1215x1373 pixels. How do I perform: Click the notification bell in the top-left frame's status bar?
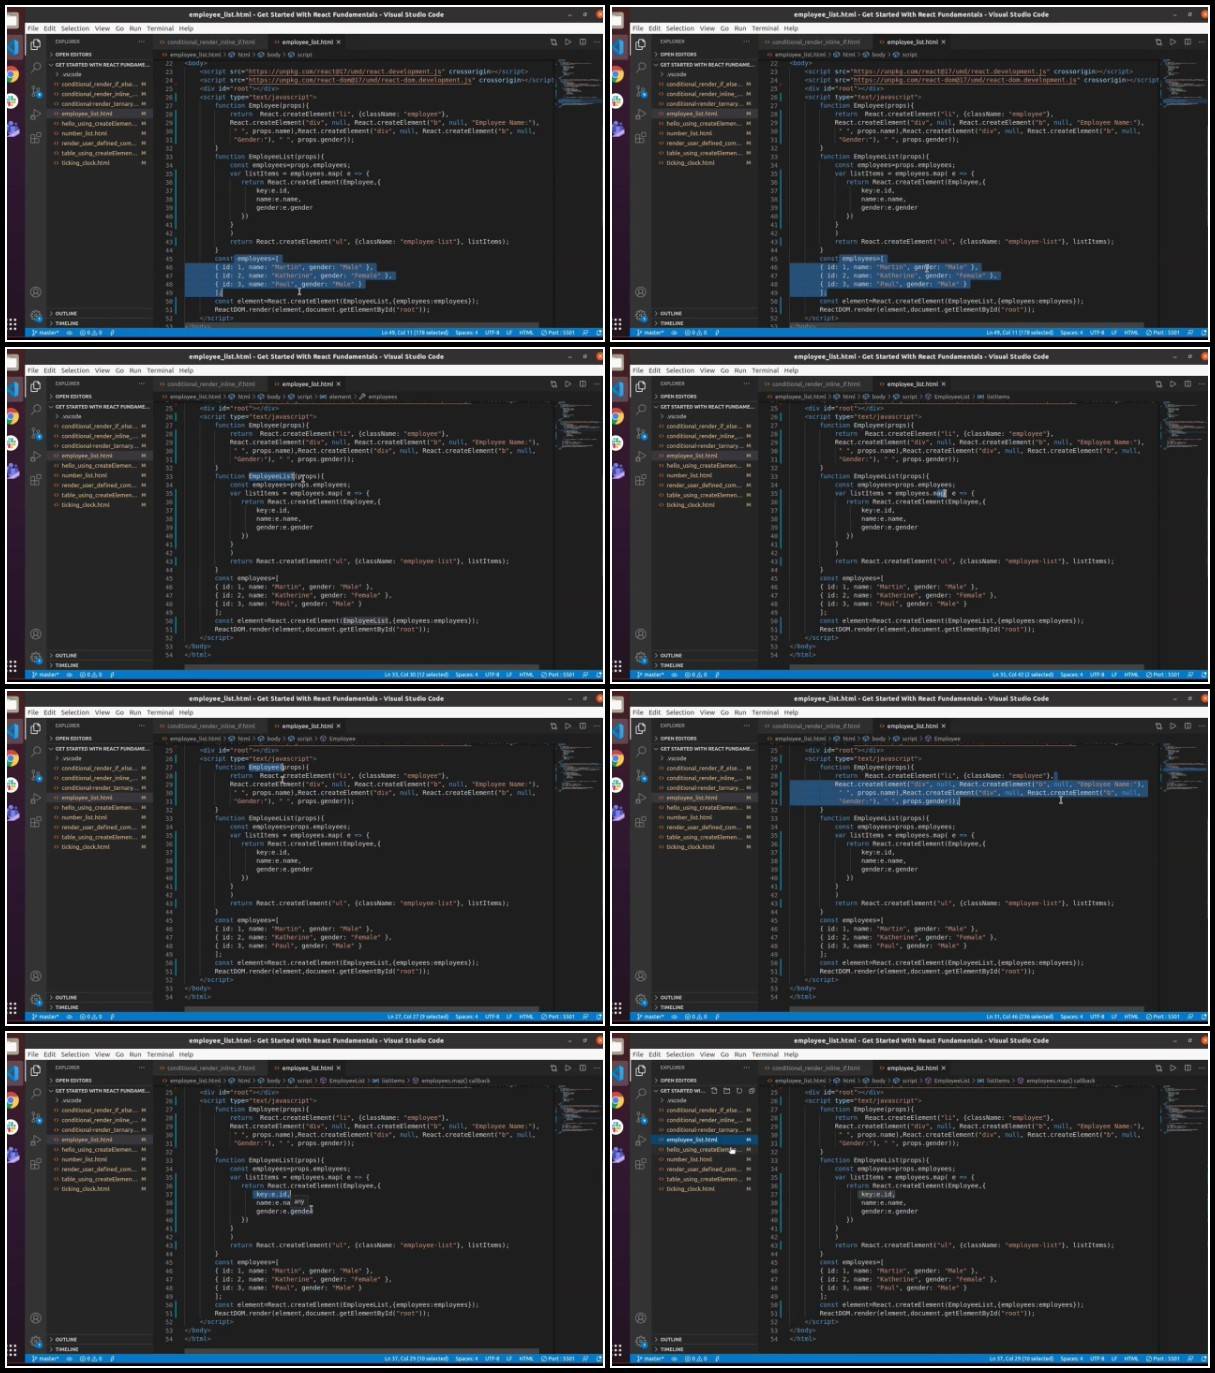click(598, 333)
